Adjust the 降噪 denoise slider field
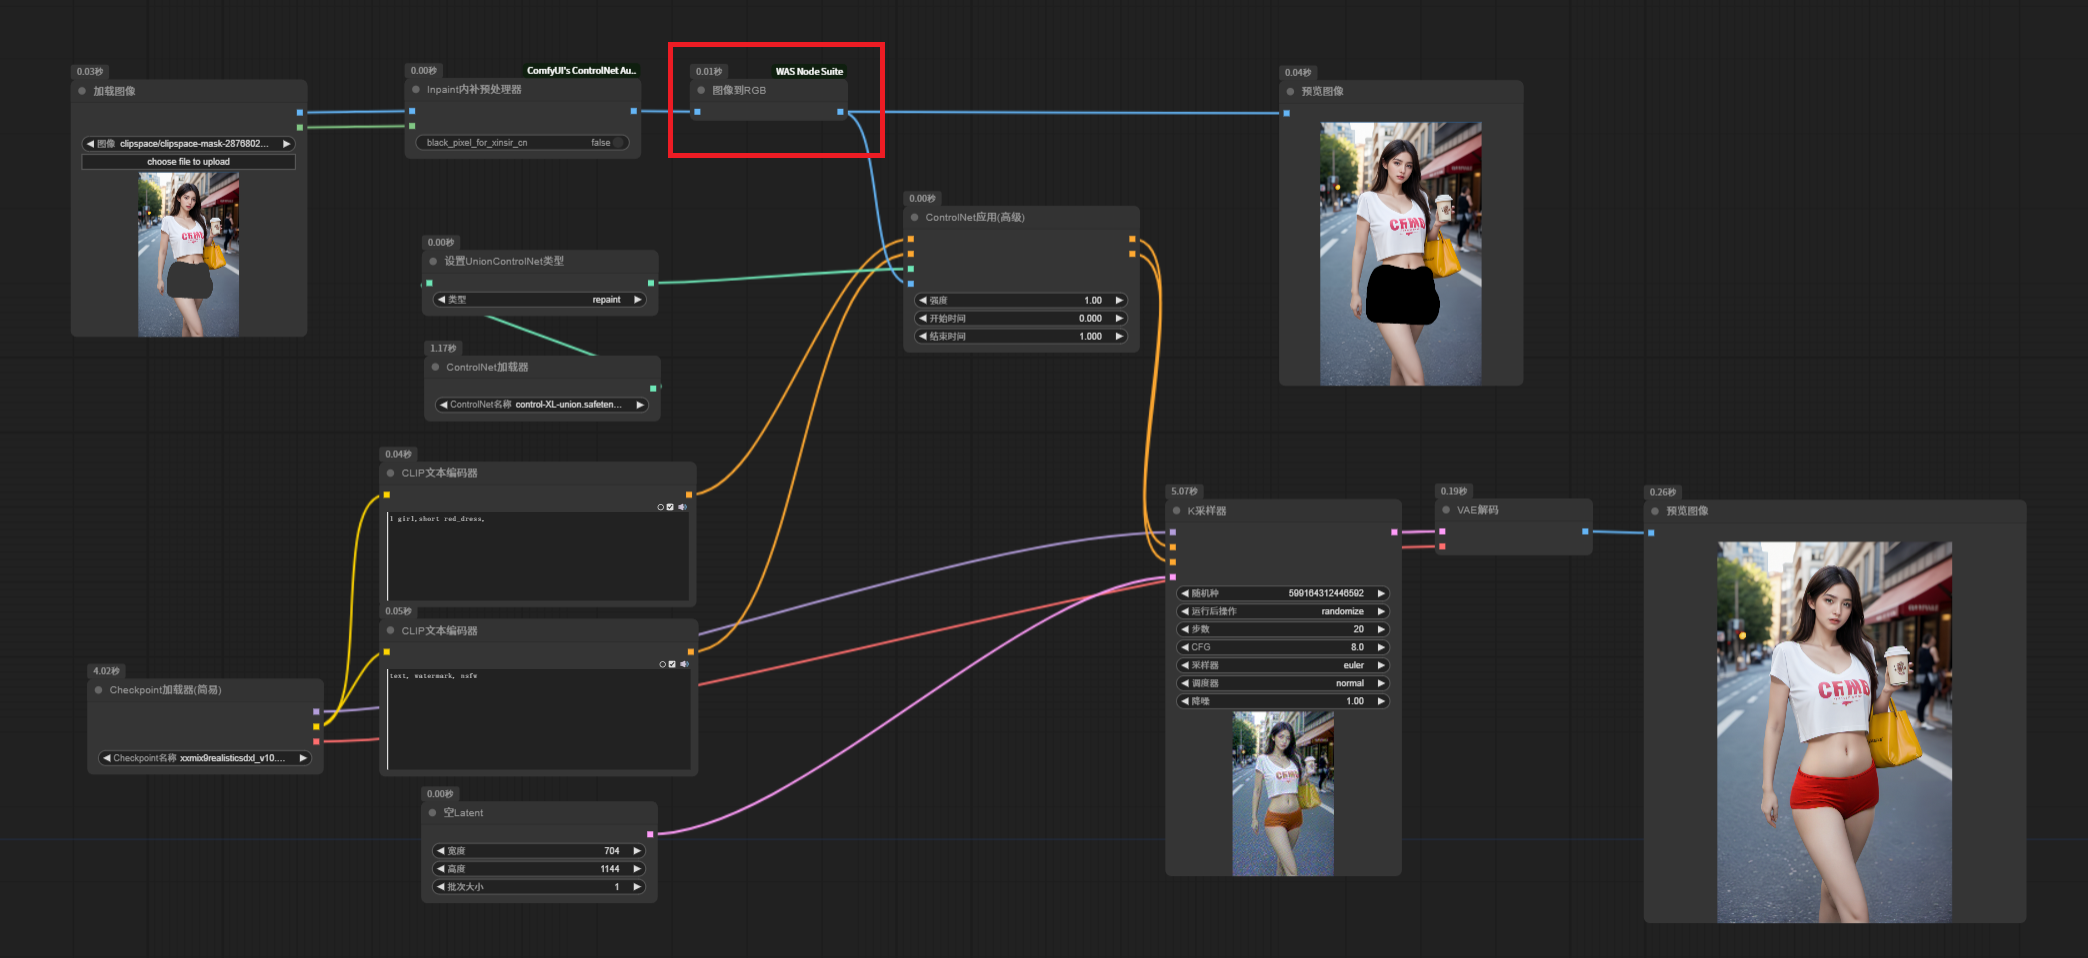 coord(1284,701)
